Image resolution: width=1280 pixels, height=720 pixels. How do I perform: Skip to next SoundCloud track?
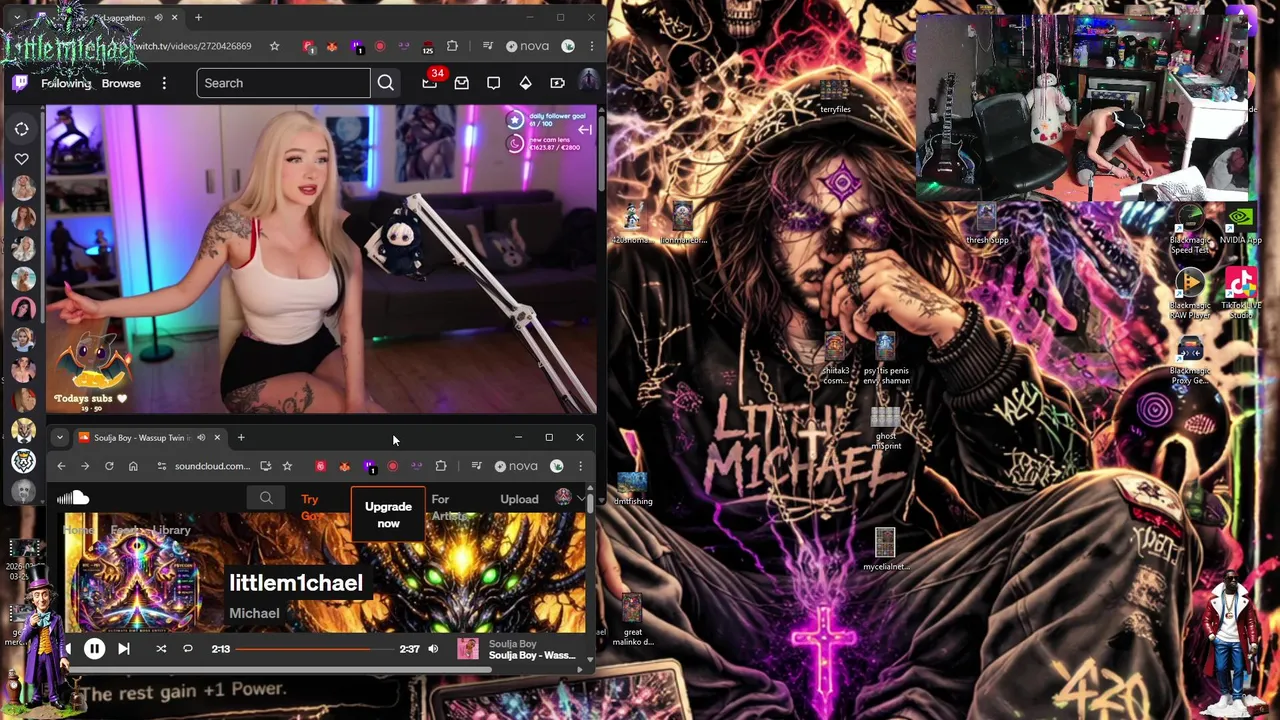click(x=124, y=649)
